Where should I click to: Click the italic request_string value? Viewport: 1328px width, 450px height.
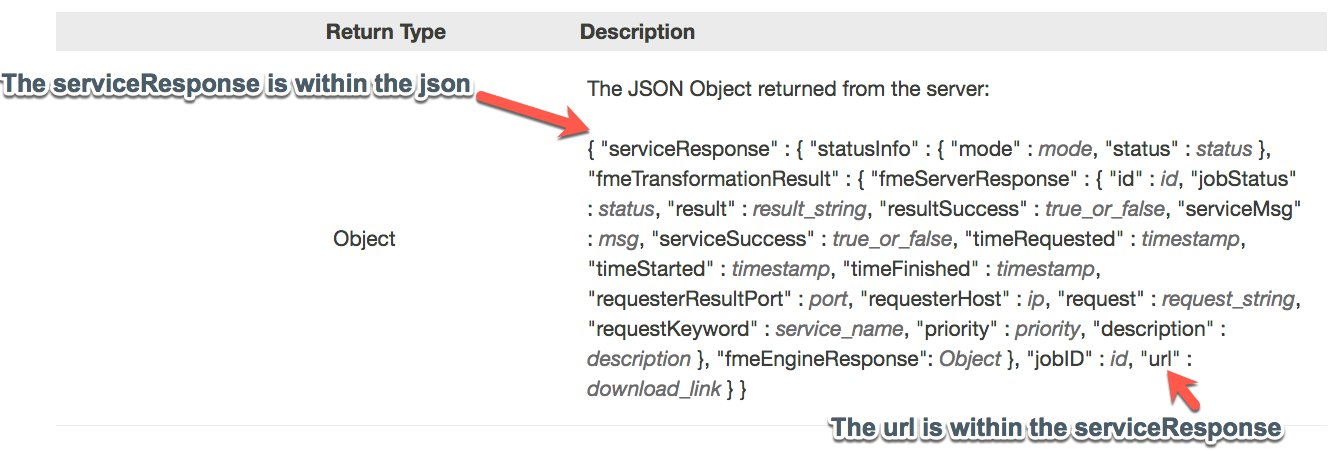(x=1229, y=299)
